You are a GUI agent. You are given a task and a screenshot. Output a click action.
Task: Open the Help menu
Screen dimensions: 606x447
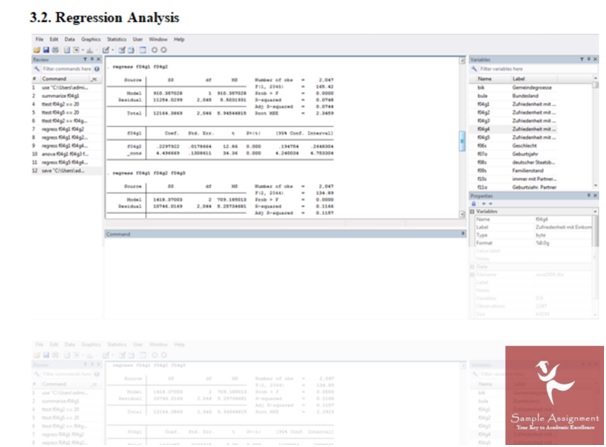point(179,39)
